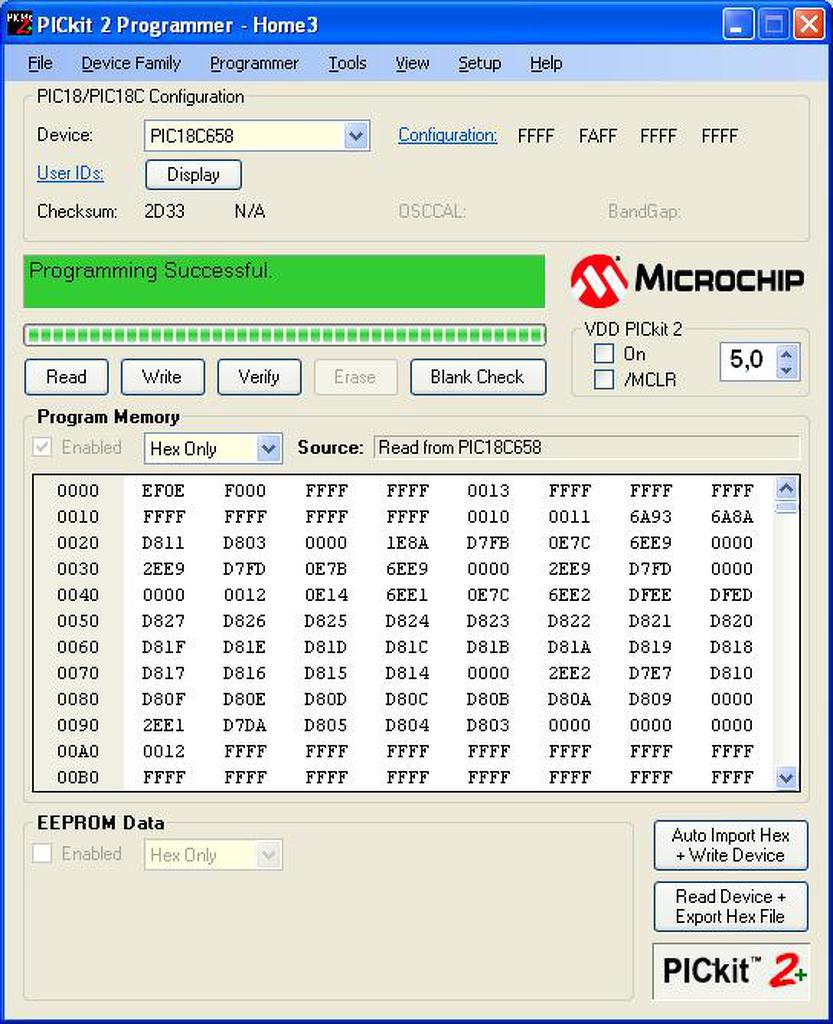Select memory cell D7E7 in row 0070
The width and height of the screenshot is (833, 1024).
(x=651, y=674)
